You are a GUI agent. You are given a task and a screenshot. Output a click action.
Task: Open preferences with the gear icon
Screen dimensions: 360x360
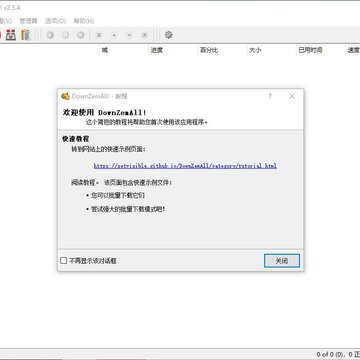pyautogui.click(x=169, y=35)
